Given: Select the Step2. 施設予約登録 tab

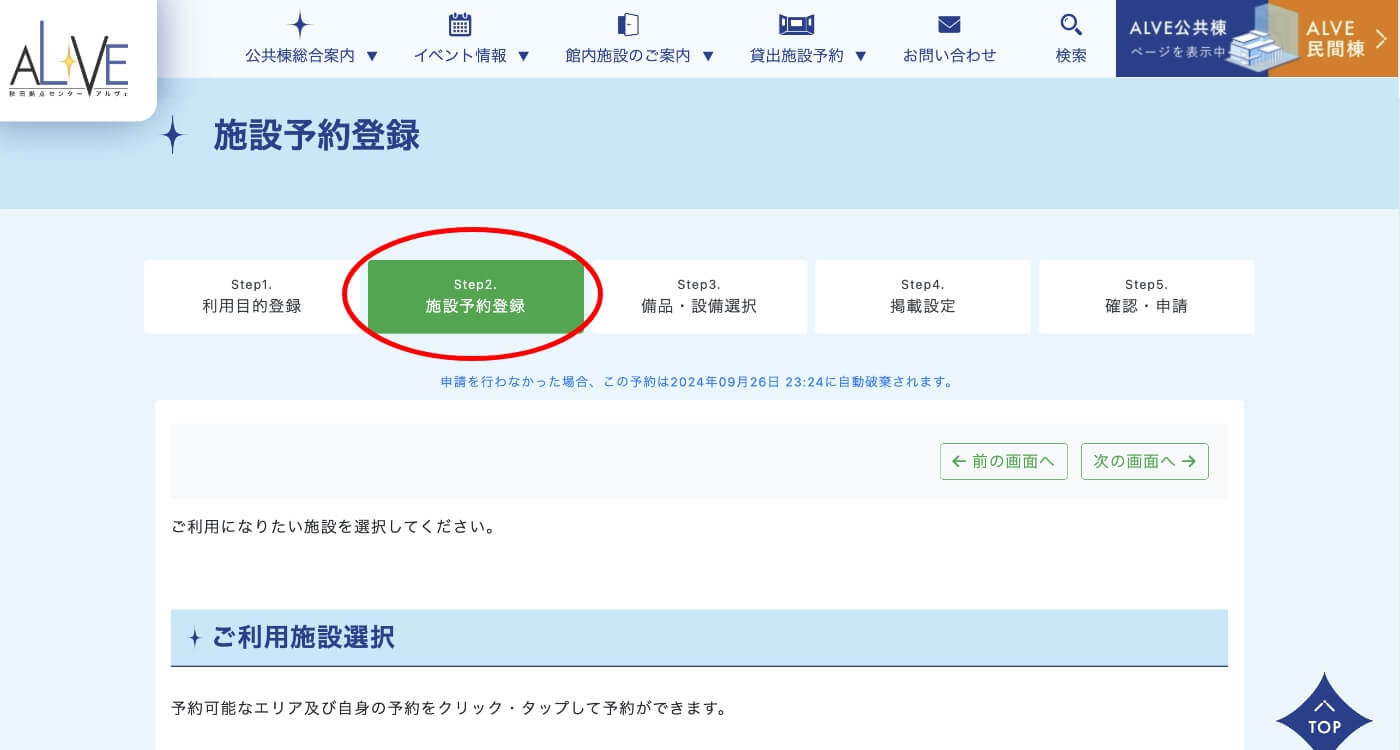Looking at the screenshot, I should click(x=475, y=297).
